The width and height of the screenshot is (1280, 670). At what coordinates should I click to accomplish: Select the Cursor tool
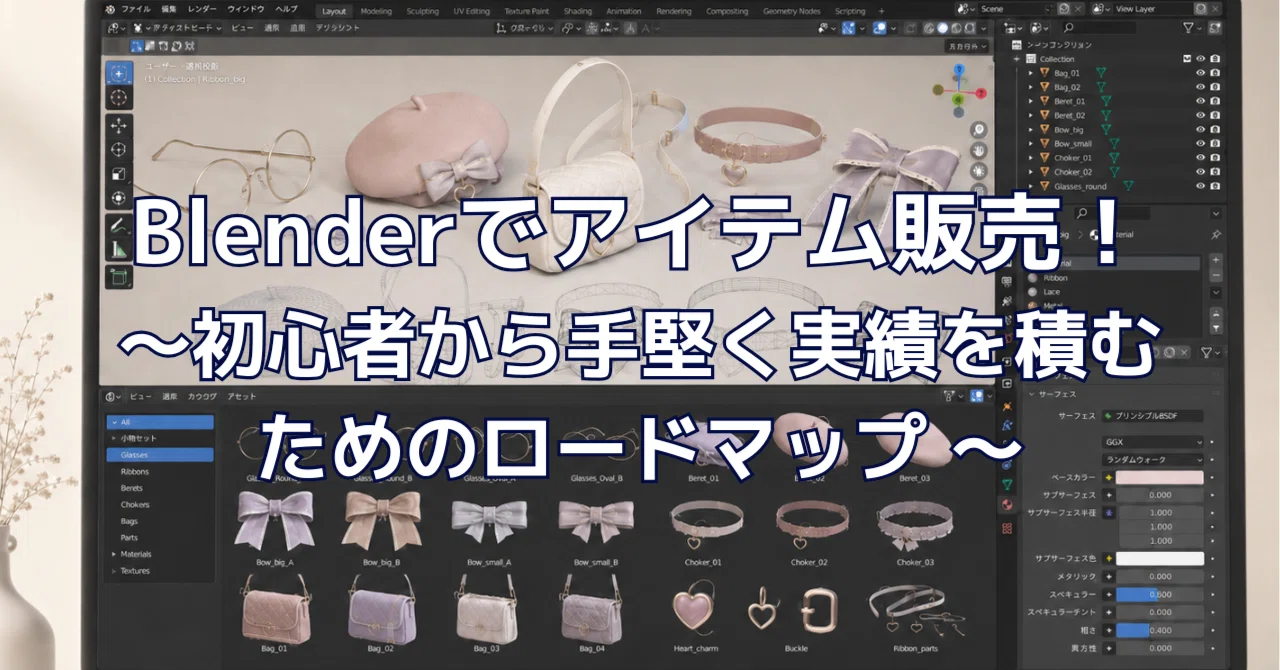click(x=119, y=97)
